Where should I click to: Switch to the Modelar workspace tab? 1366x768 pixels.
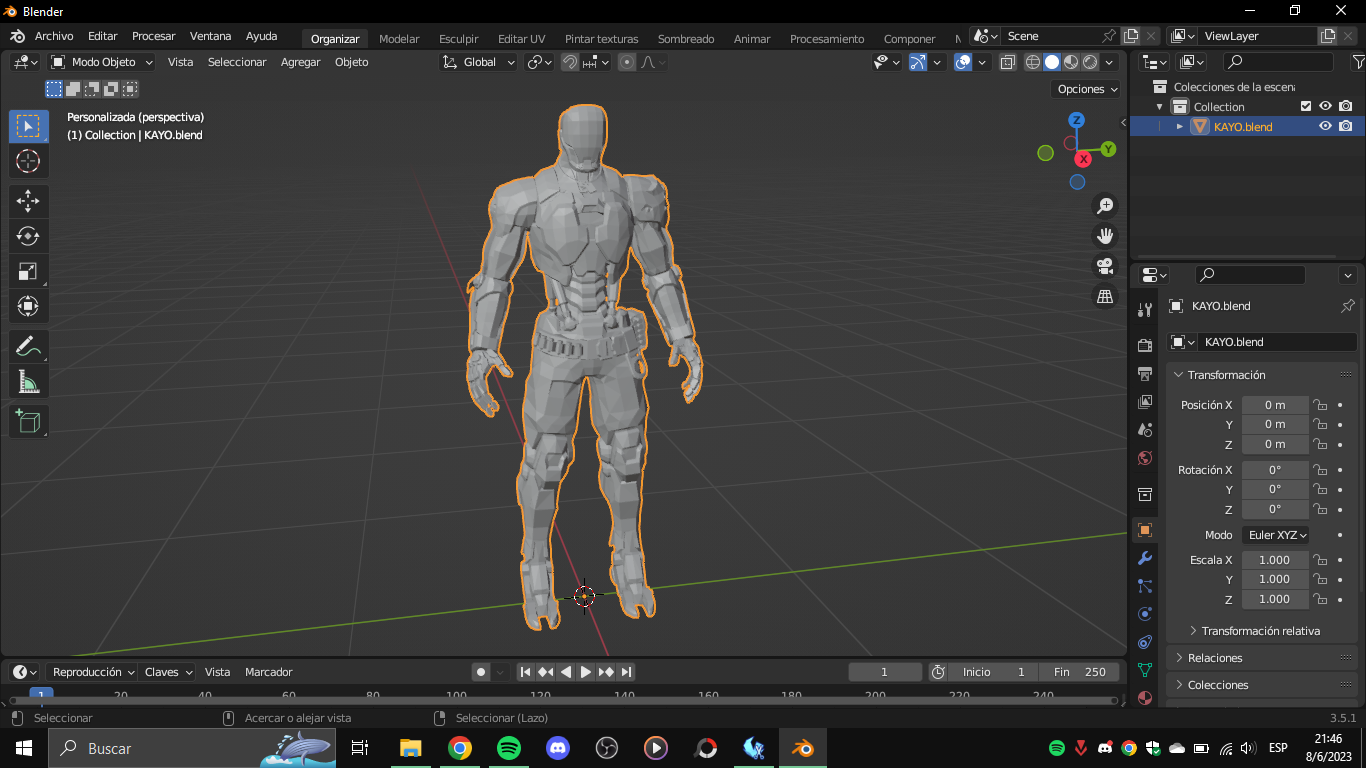399,39
